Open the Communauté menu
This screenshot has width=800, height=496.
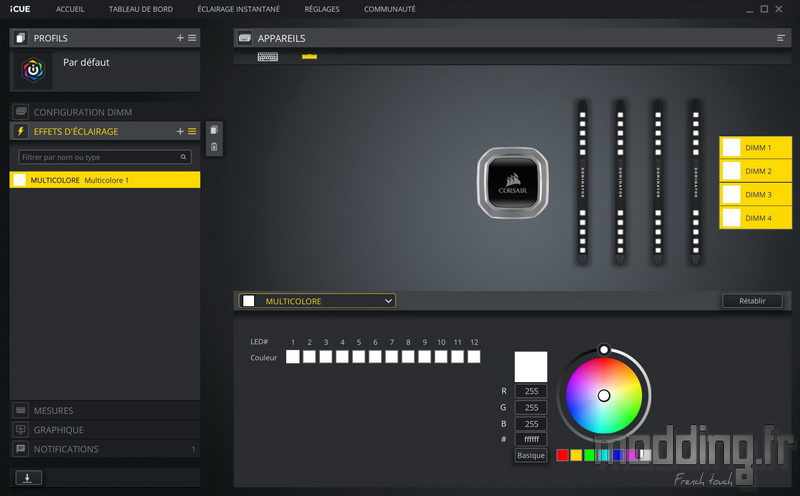coord(390,9)
